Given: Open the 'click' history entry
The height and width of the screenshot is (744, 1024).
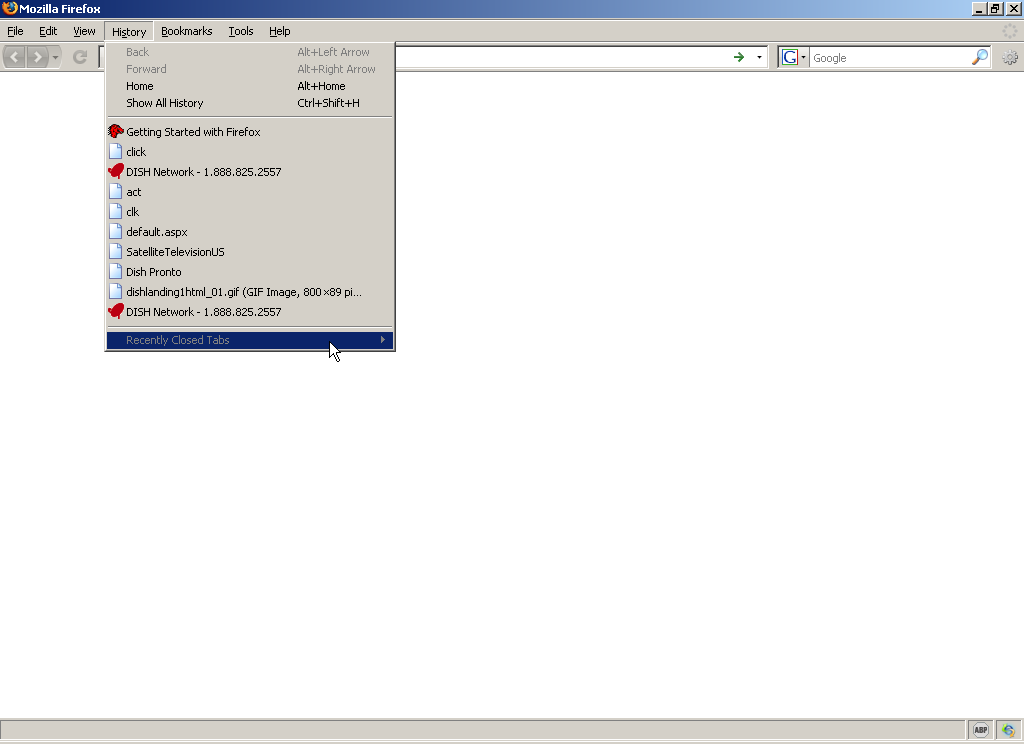Looking at the screenshot, I should pos(249,152).
